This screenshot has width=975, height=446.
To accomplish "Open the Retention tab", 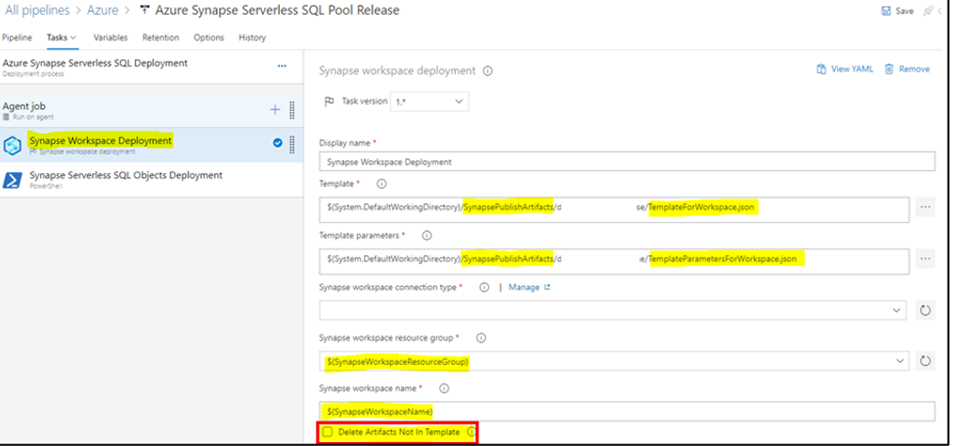I will point(160,37).
